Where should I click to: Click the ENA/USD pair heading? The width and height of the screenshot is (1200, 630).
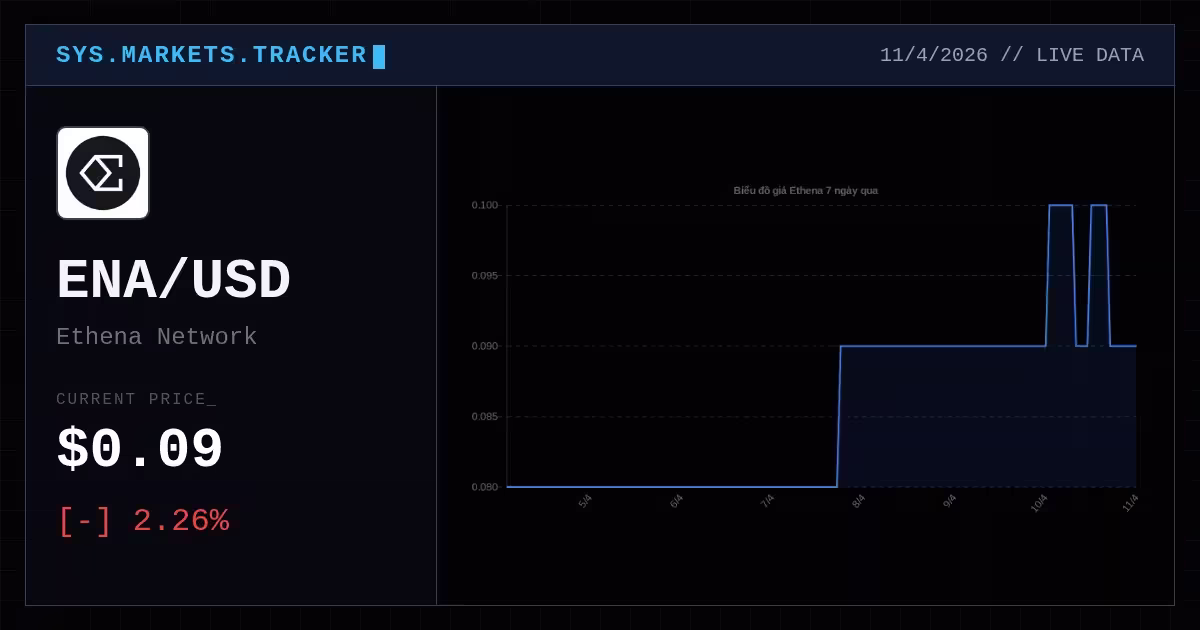pyautogui.click(x=173, y=281)
